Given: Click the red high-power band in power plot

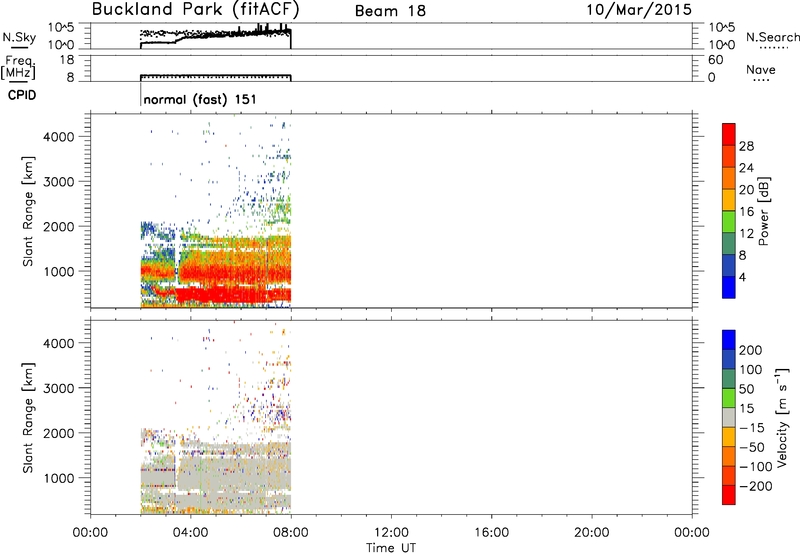Looking at the screenshot, I should [233, 294].
